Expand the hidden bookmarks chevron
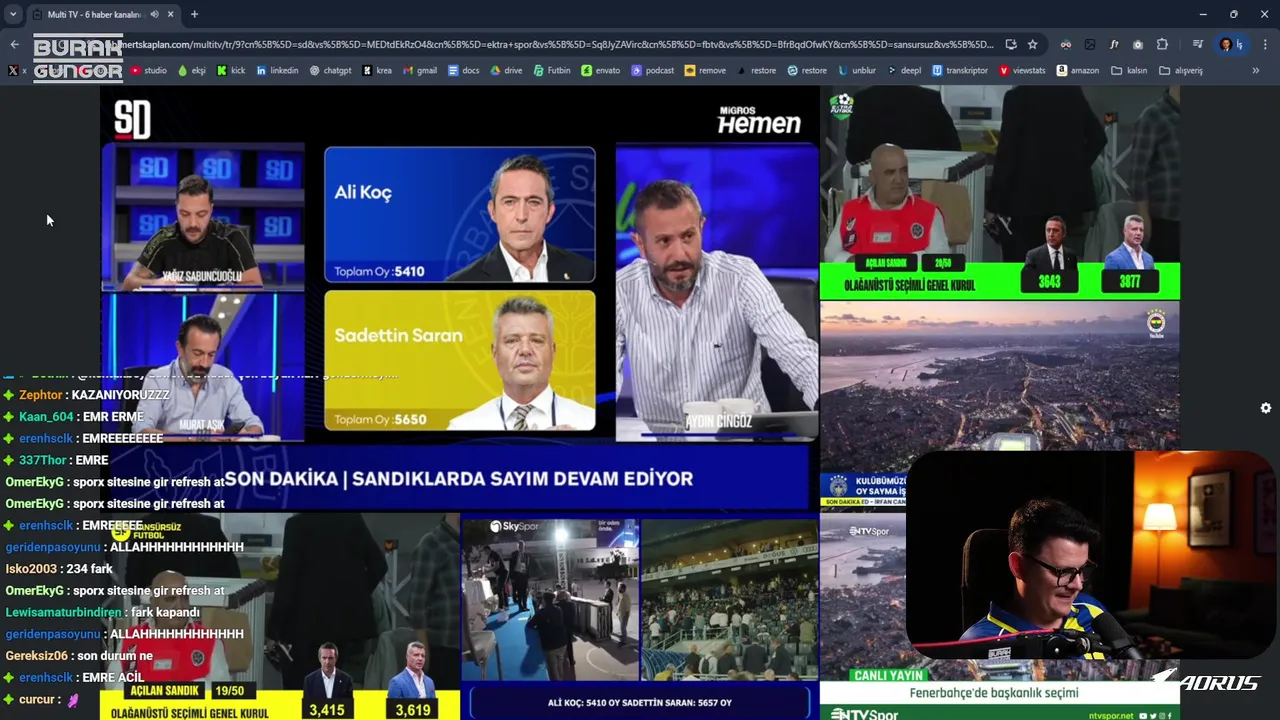Viewport: 1280px width, 720px height. click(1256, 71)
